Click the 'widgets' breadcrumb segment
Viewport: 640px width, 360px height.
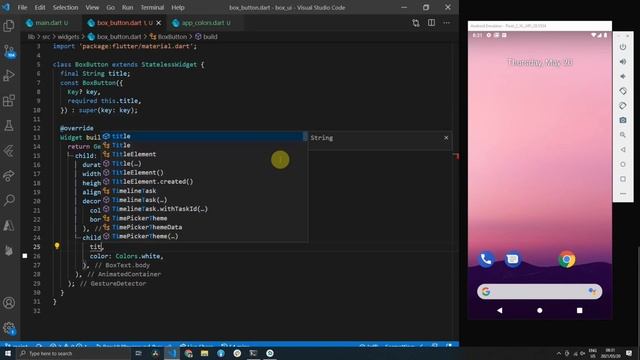point(68,37)
